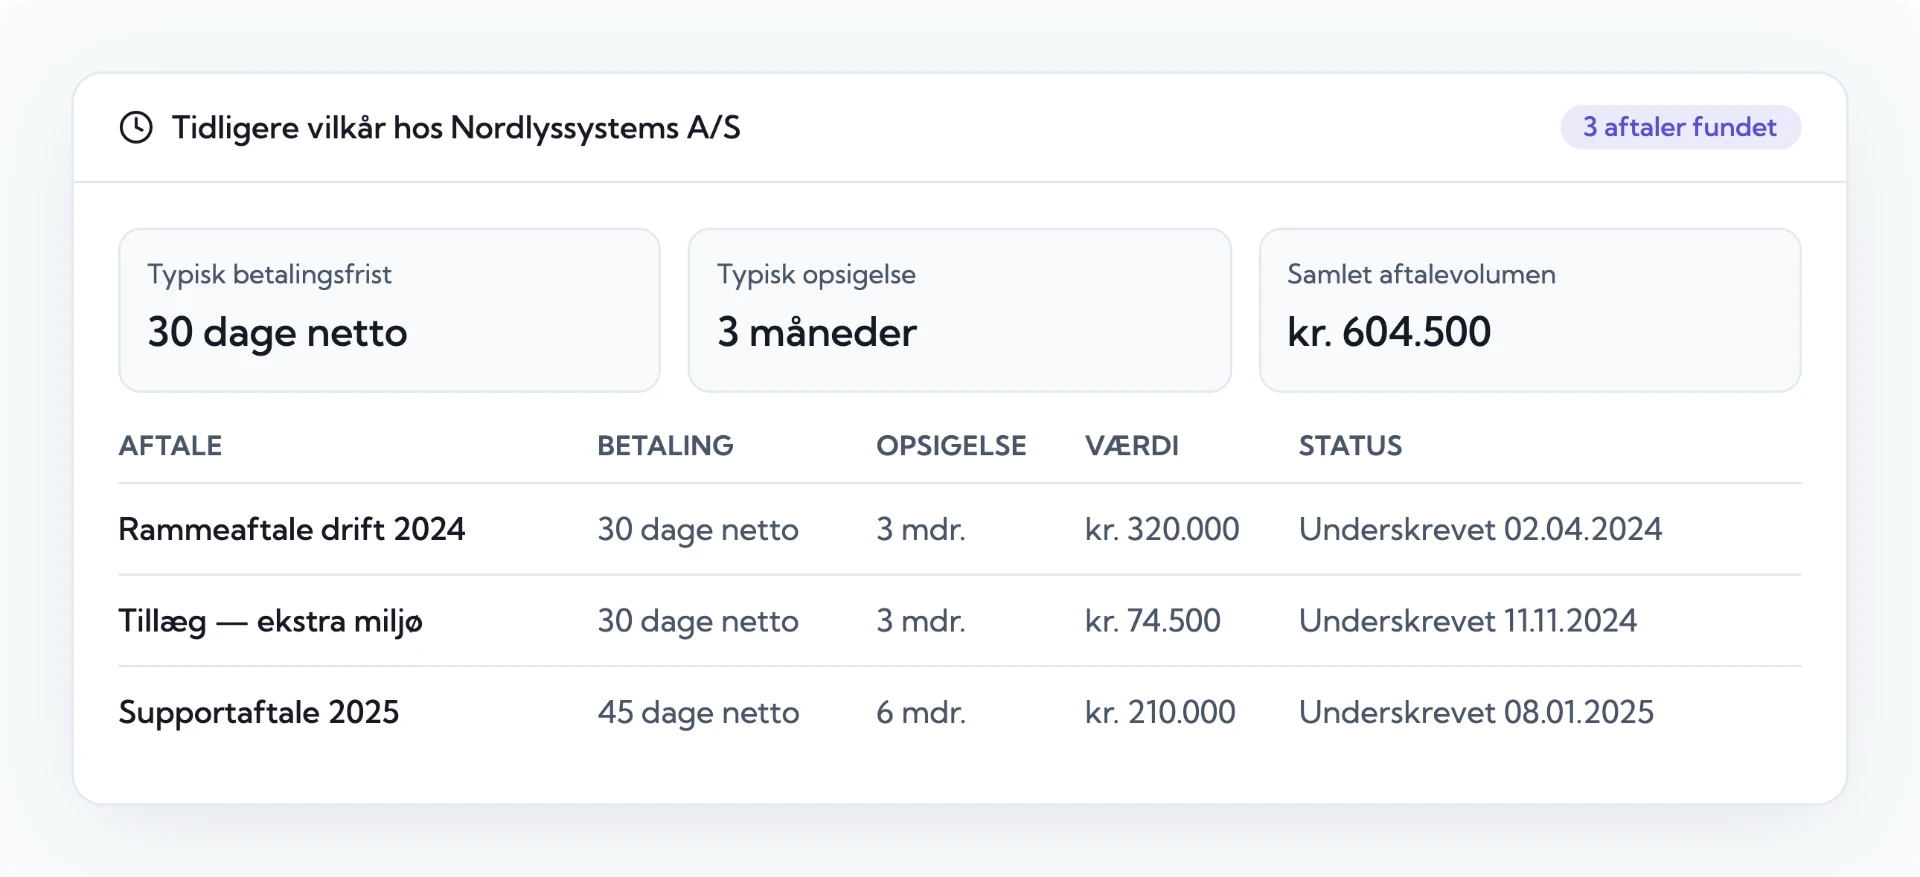The height and width of the screenshot is (877, 1920).
Task: Select the total 'kr. 604.500'
Action: (x=1389, y=332)
